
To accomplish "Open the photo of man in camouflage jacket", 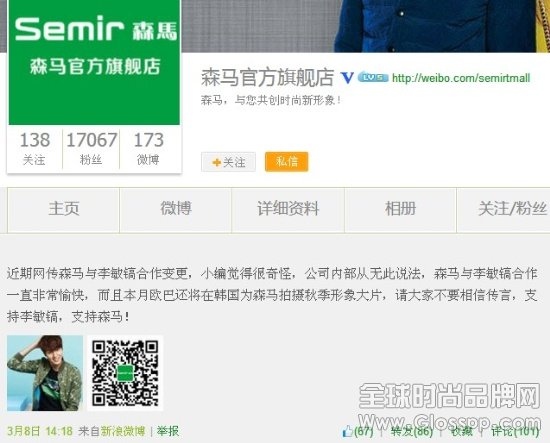I will pyautogui.click(x=45, y=373).
